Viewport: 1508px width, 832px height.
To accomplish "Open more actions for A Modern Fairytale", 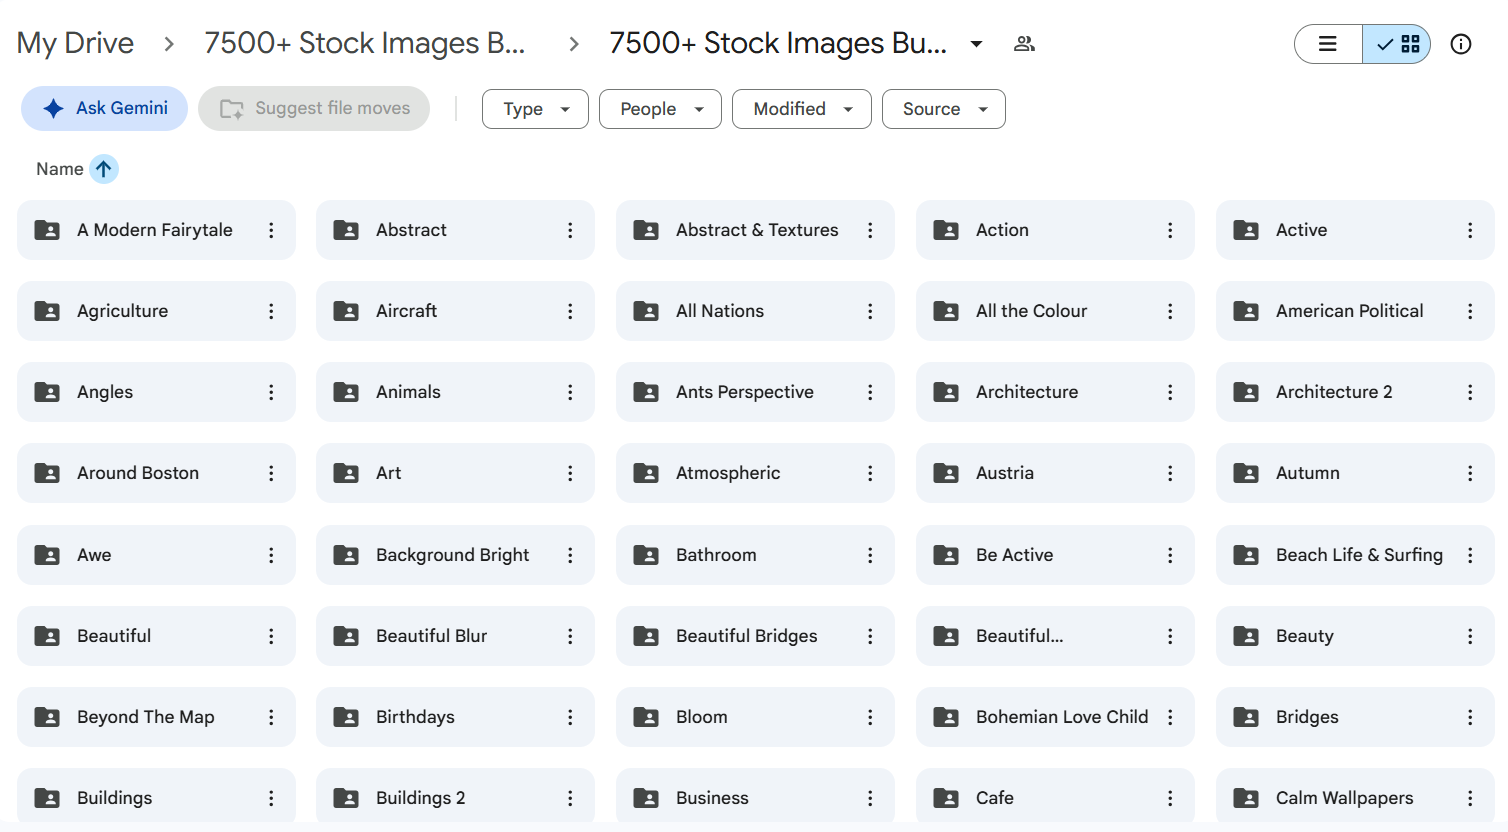I will [271, 230].
